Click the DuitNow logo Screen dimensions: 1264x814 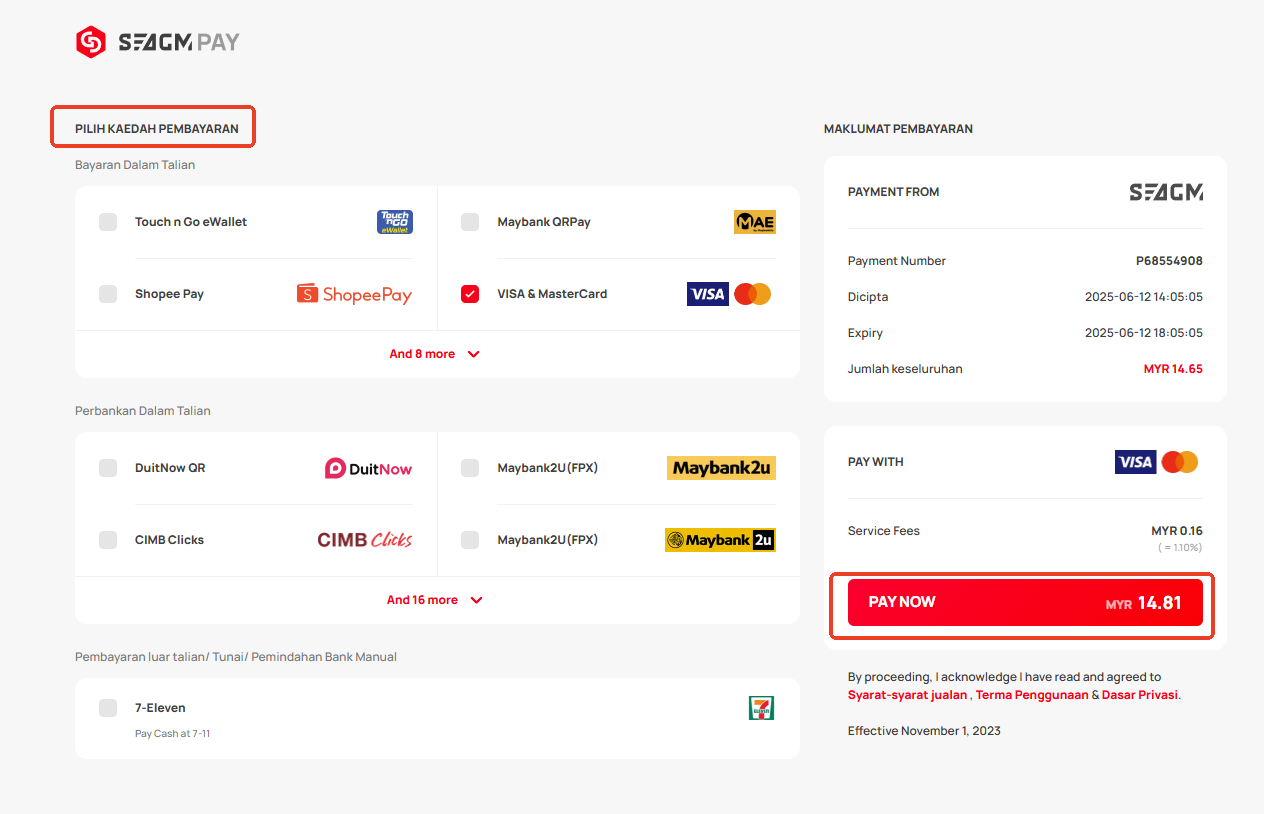368,468
